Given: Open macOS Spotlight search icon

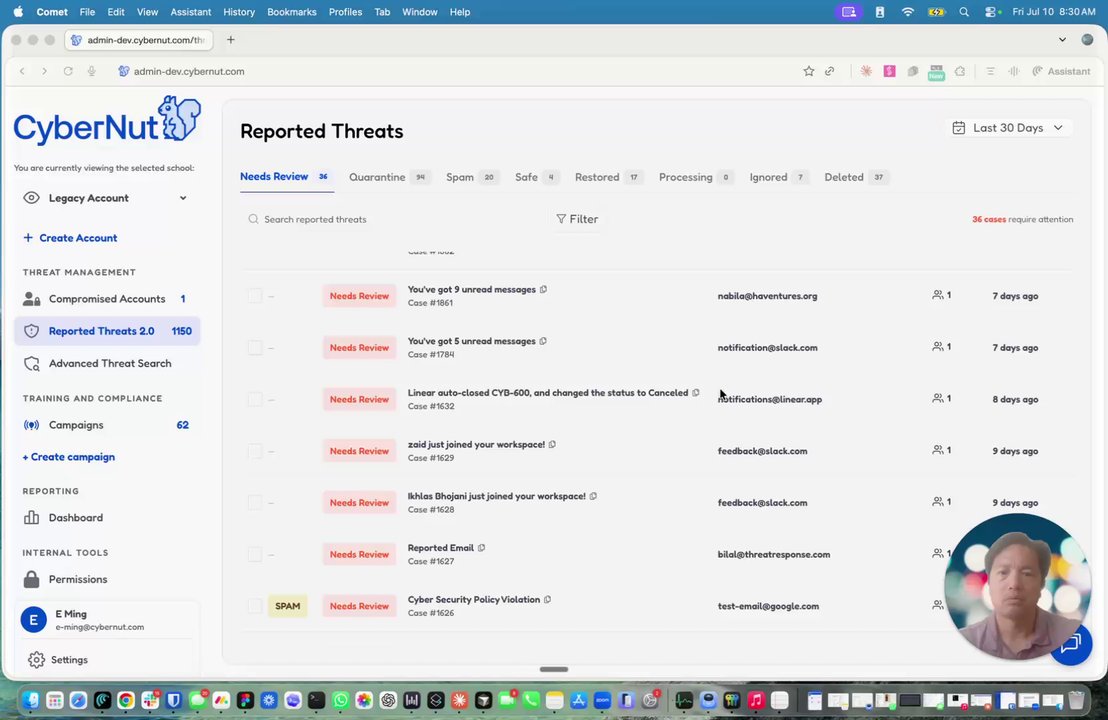Looking at the screenshot, I should (x=964, y=12).
